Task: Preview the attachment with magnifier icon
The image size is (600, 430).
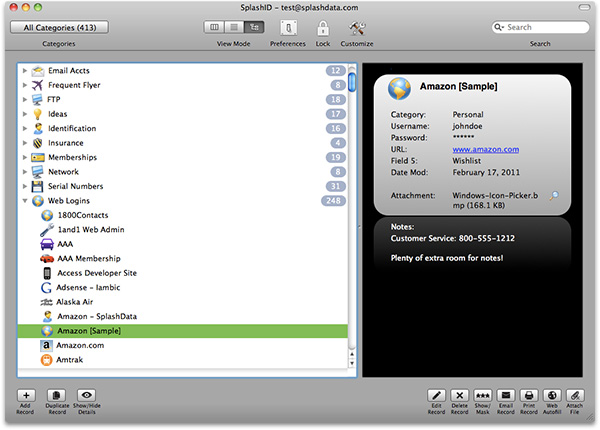Action: point(554,196)
